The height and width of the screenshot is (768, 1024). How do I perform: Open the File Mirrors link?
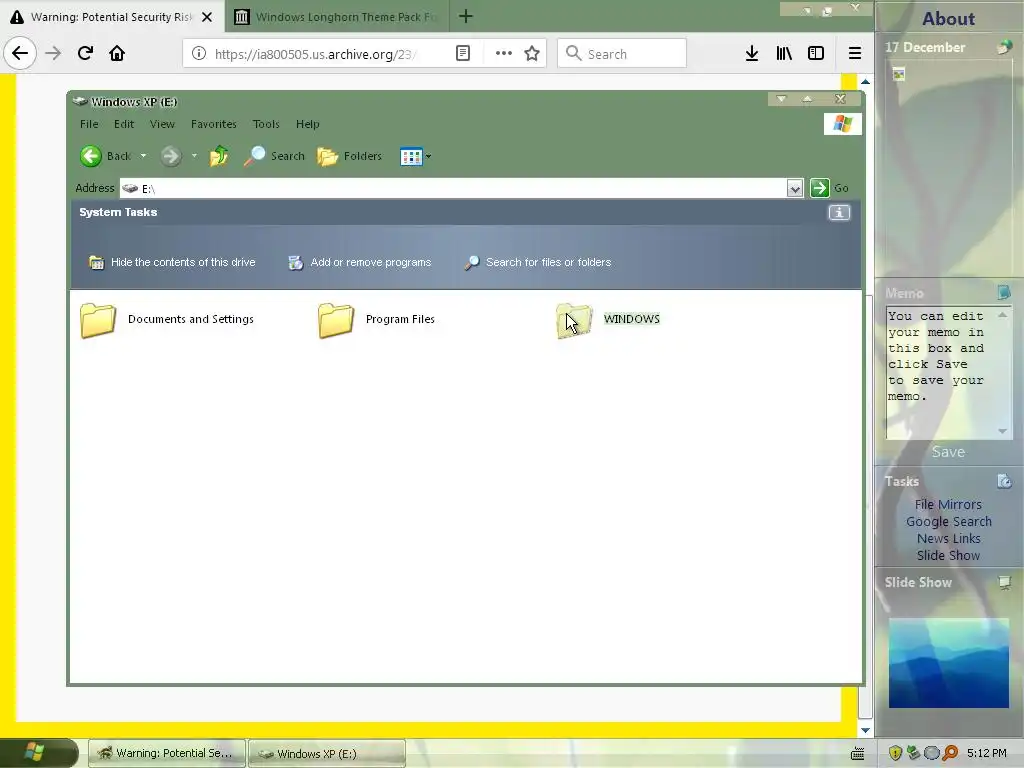(948, 505)
